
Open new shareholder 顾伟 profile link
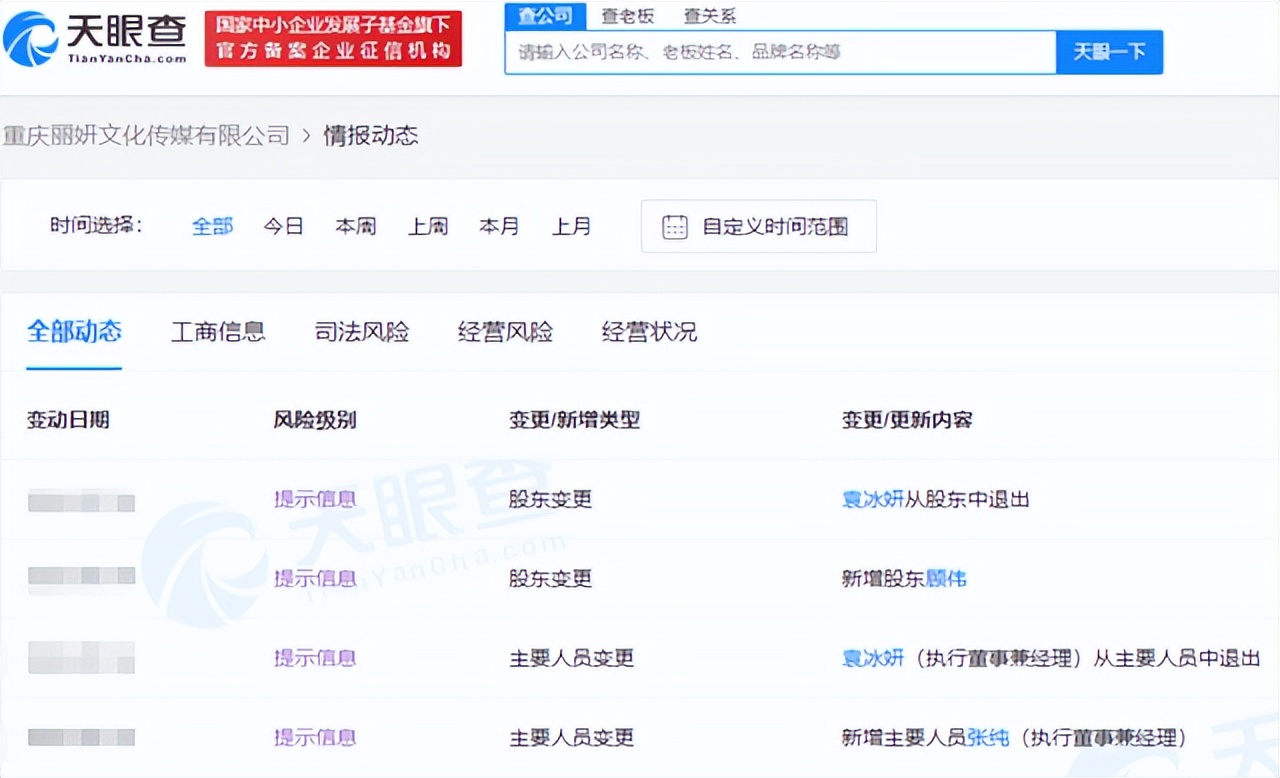[948, 578]
